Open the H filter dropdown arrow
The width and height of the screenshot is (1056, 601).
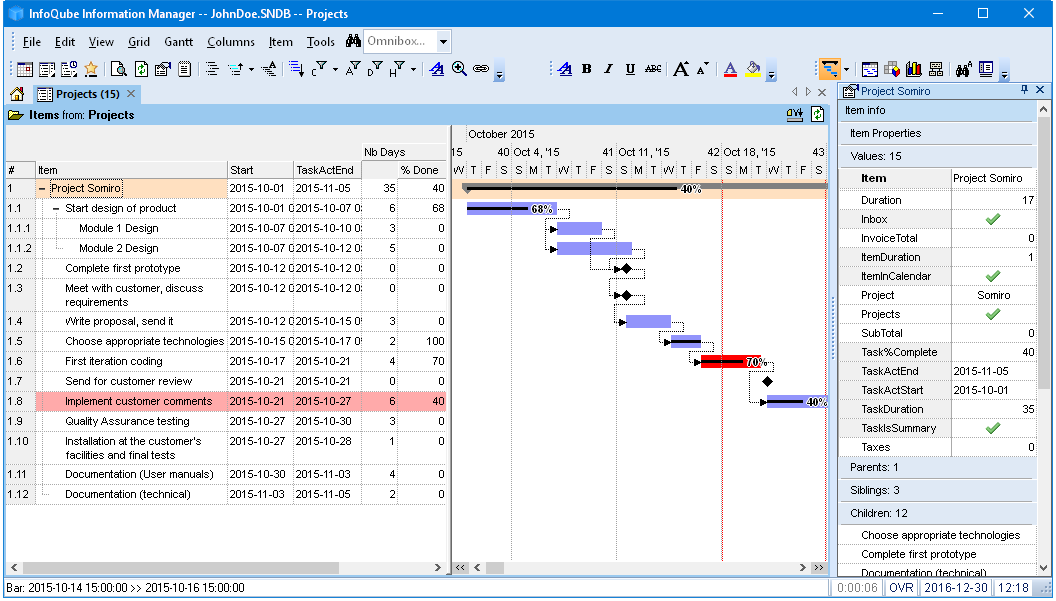[x=413, y=69]
